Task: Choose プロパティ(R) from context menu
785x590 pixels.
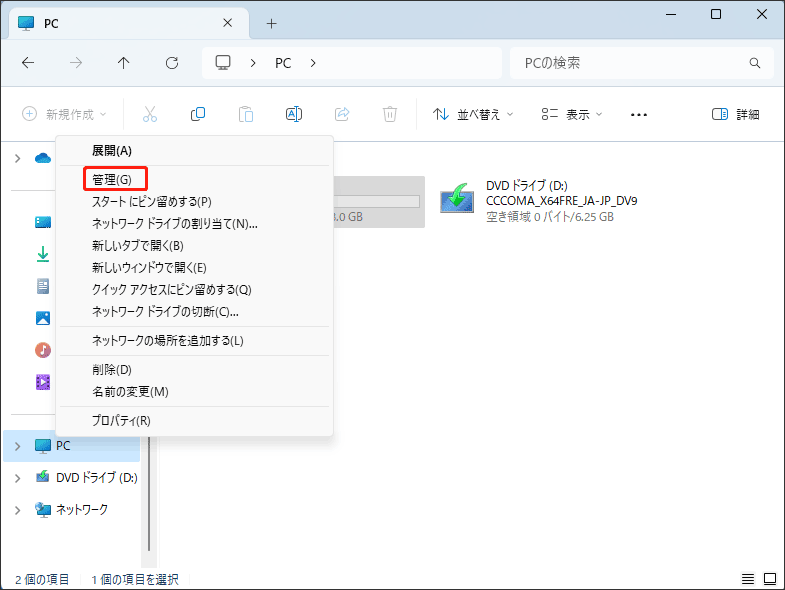Action: click(x=194, y=421)
